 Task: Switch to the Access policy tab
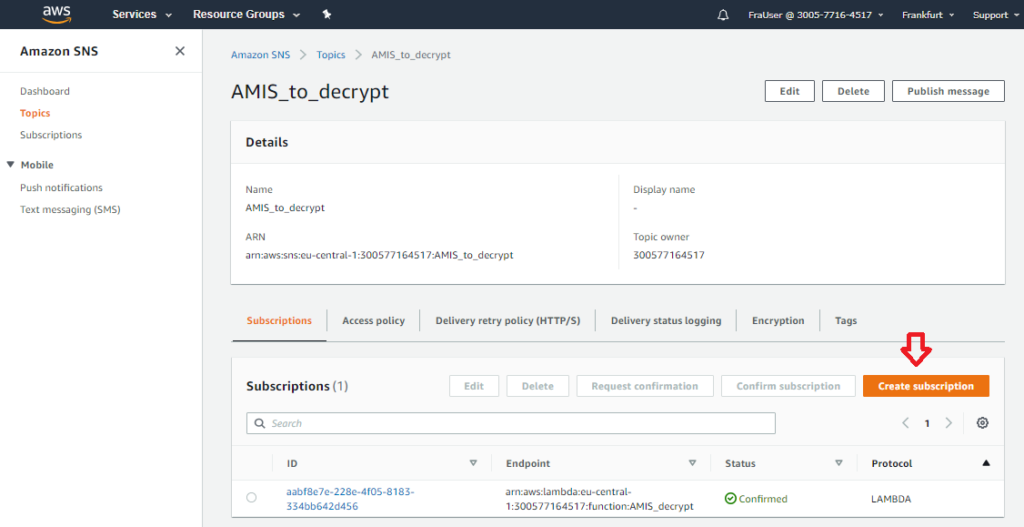373,321
